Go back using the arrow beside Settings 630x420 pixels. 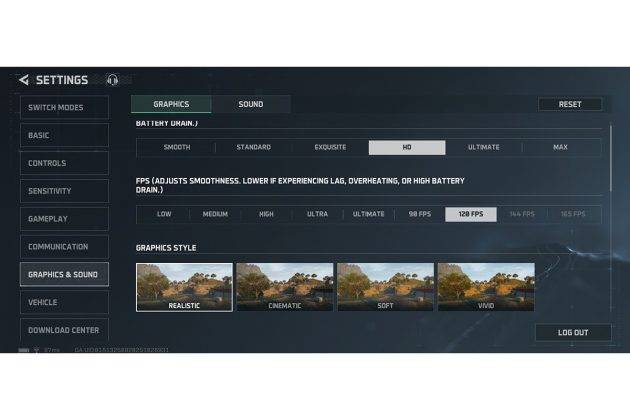point(24,80)
